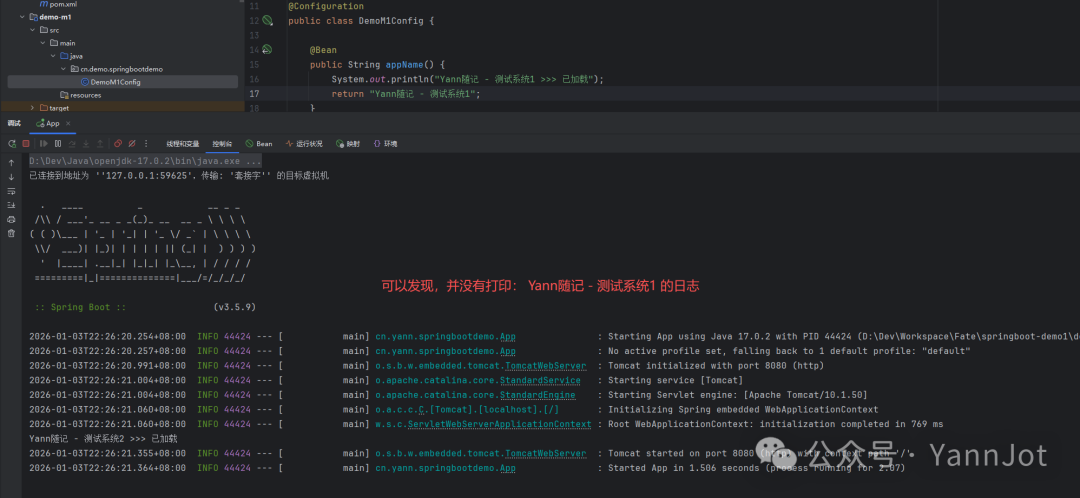
Task: Open the 环境 tab
Action: pyautogui.click(x=385, y=144)
